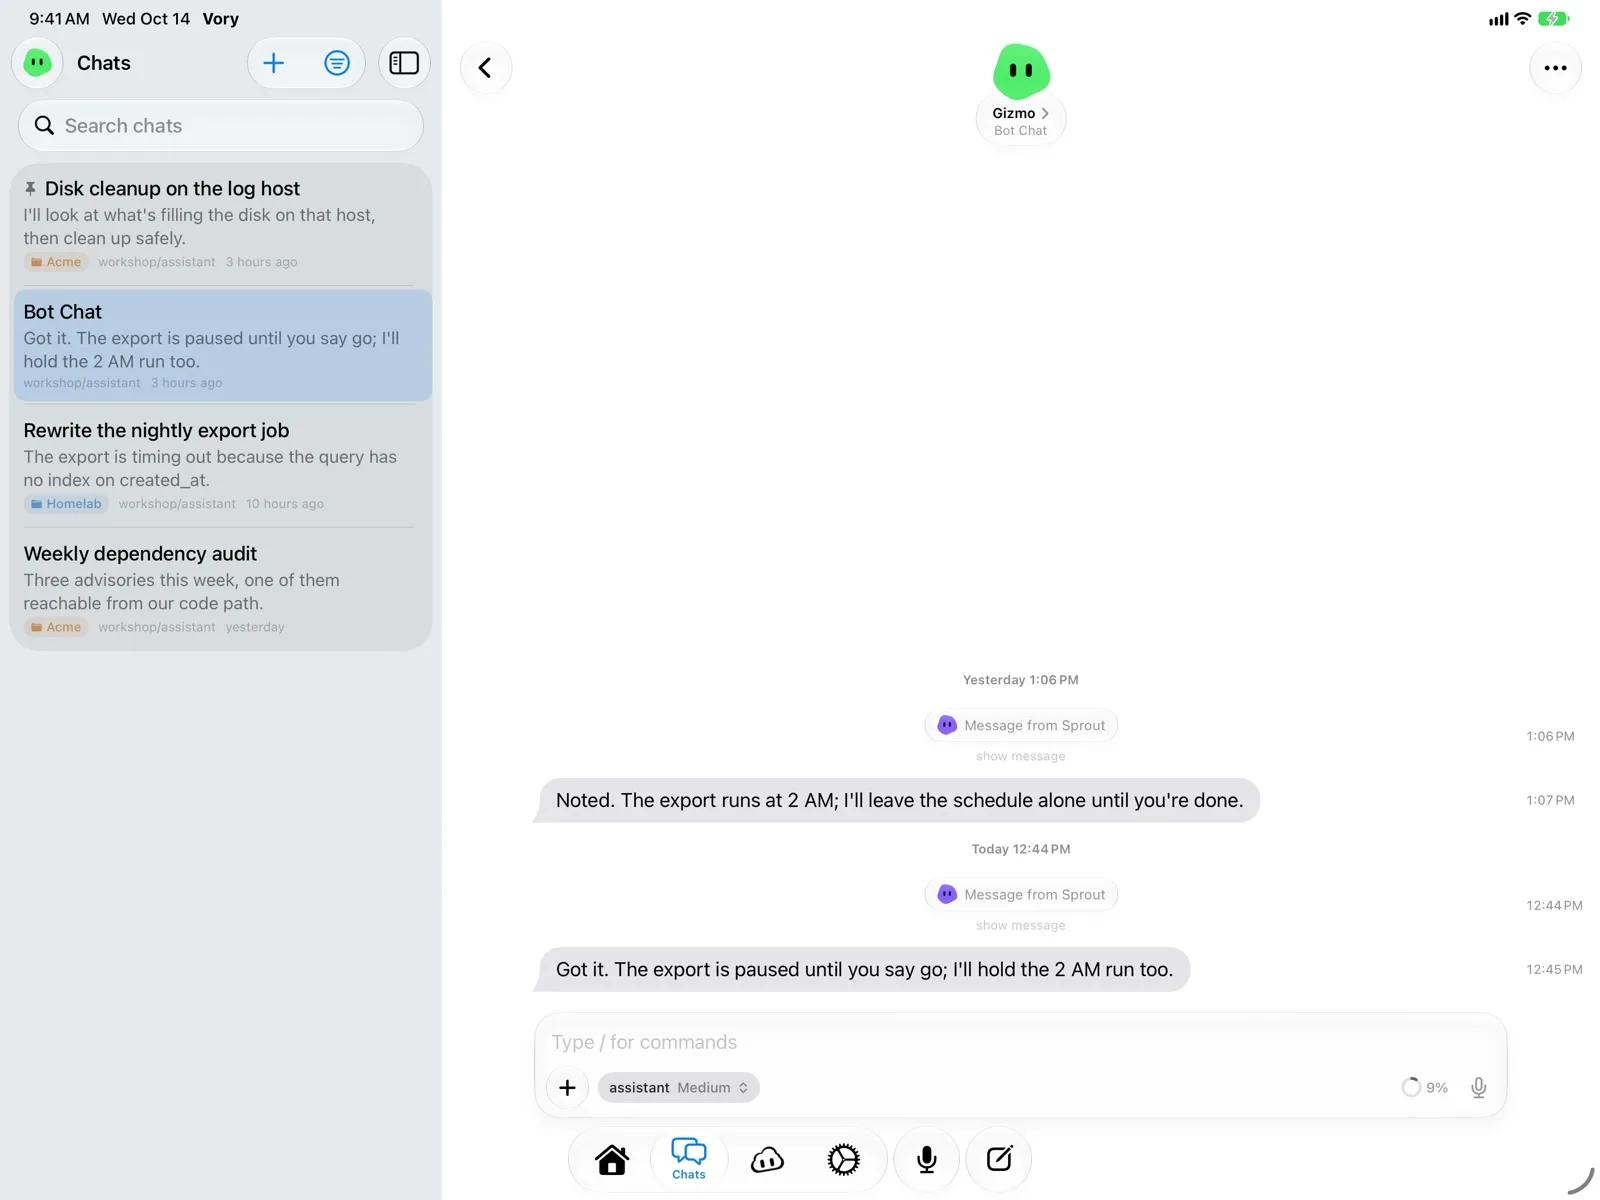Click the Homelab folder tag
1600x1200 pixels.
click(x=66, y=504)
